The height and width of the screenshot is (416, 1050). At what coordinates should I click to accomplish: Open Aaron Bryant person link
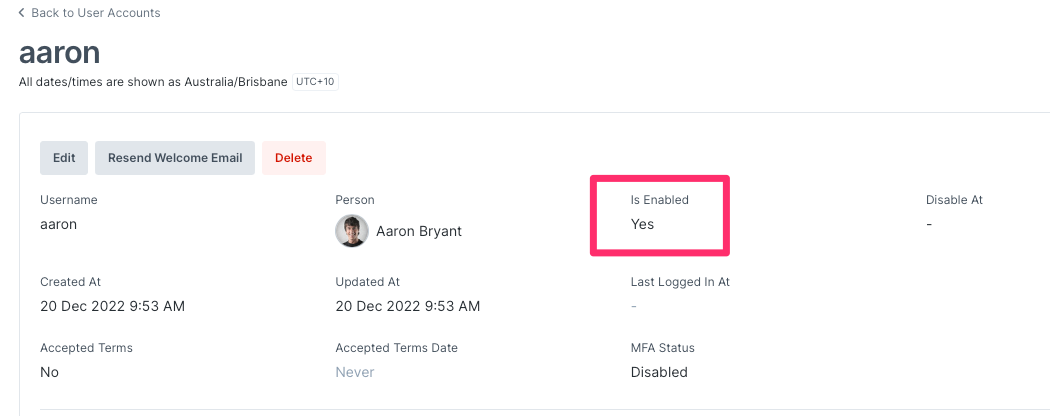click(x=419, y=232)
